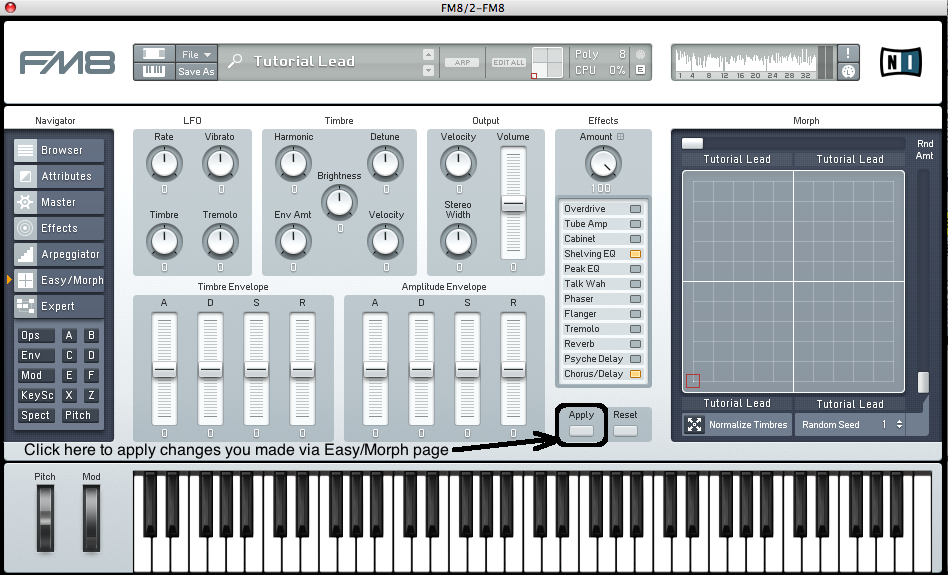
Task: Click the Output Volume slider
Action: 513,204
